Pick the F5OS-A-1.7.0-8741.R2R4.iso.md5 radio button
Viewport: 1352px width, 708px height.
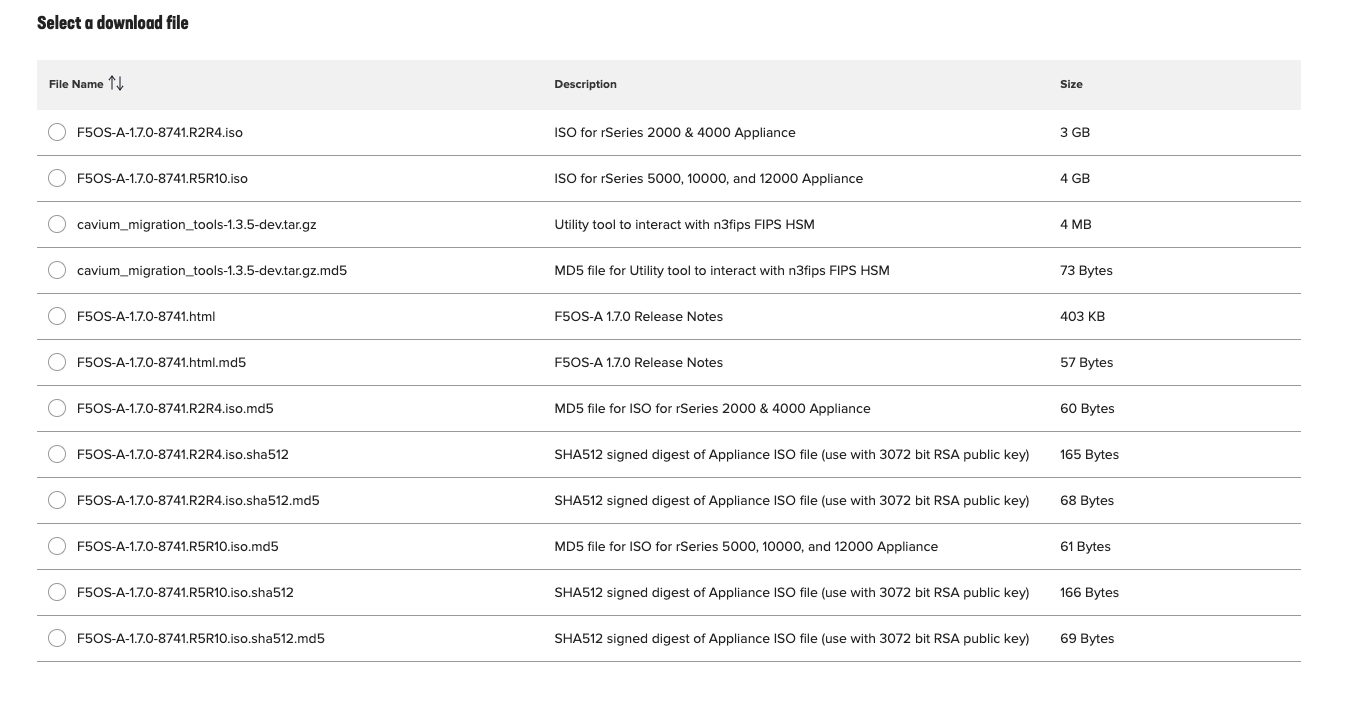57,408
